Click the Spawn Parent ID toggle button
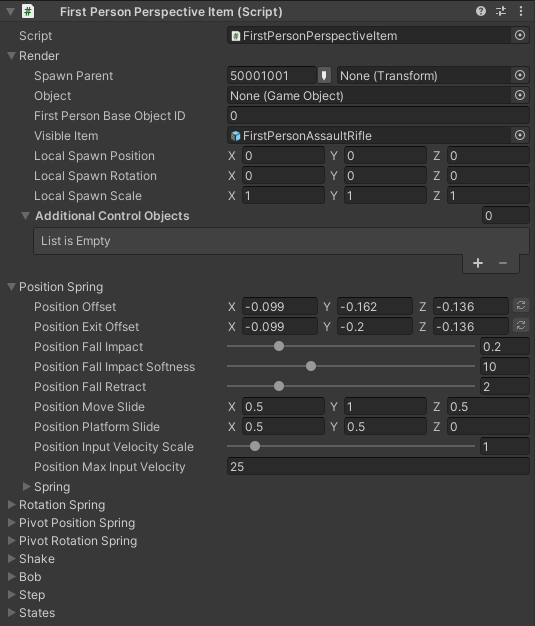535x626 pixels. pyautogui.click(x=324, y=75)
